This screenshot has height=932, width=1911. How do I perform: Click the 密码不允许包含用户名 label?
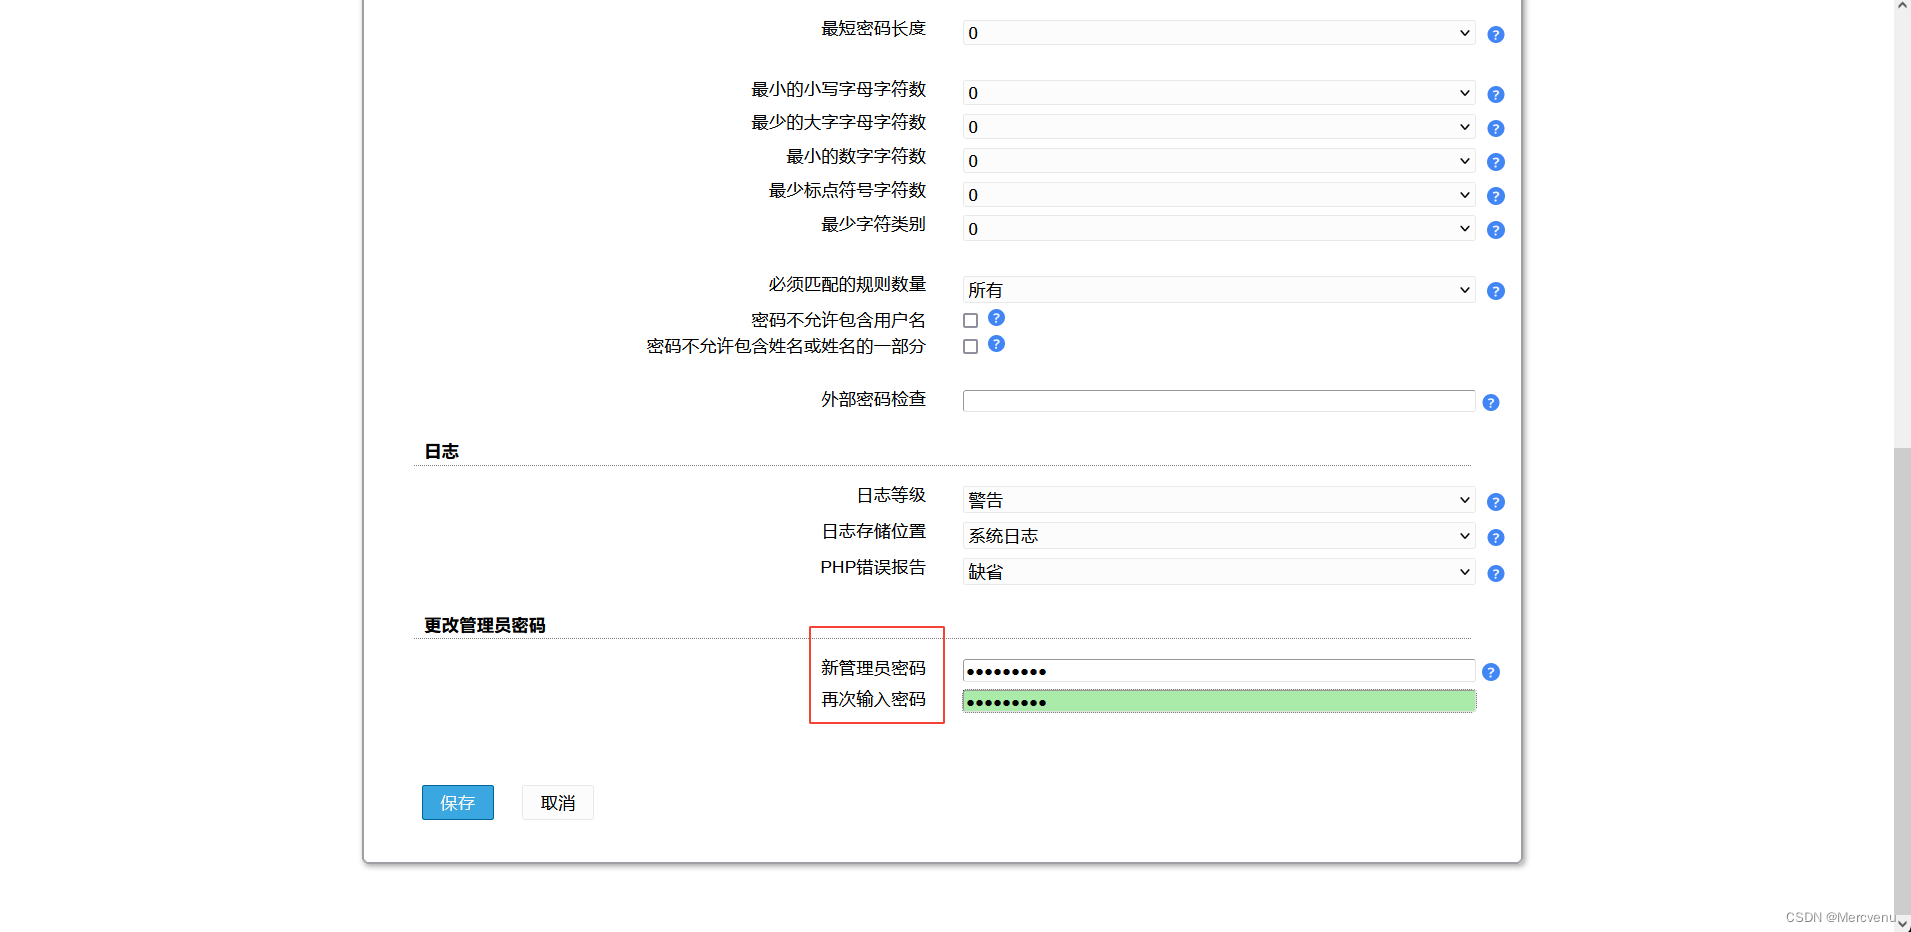(838, 321)
